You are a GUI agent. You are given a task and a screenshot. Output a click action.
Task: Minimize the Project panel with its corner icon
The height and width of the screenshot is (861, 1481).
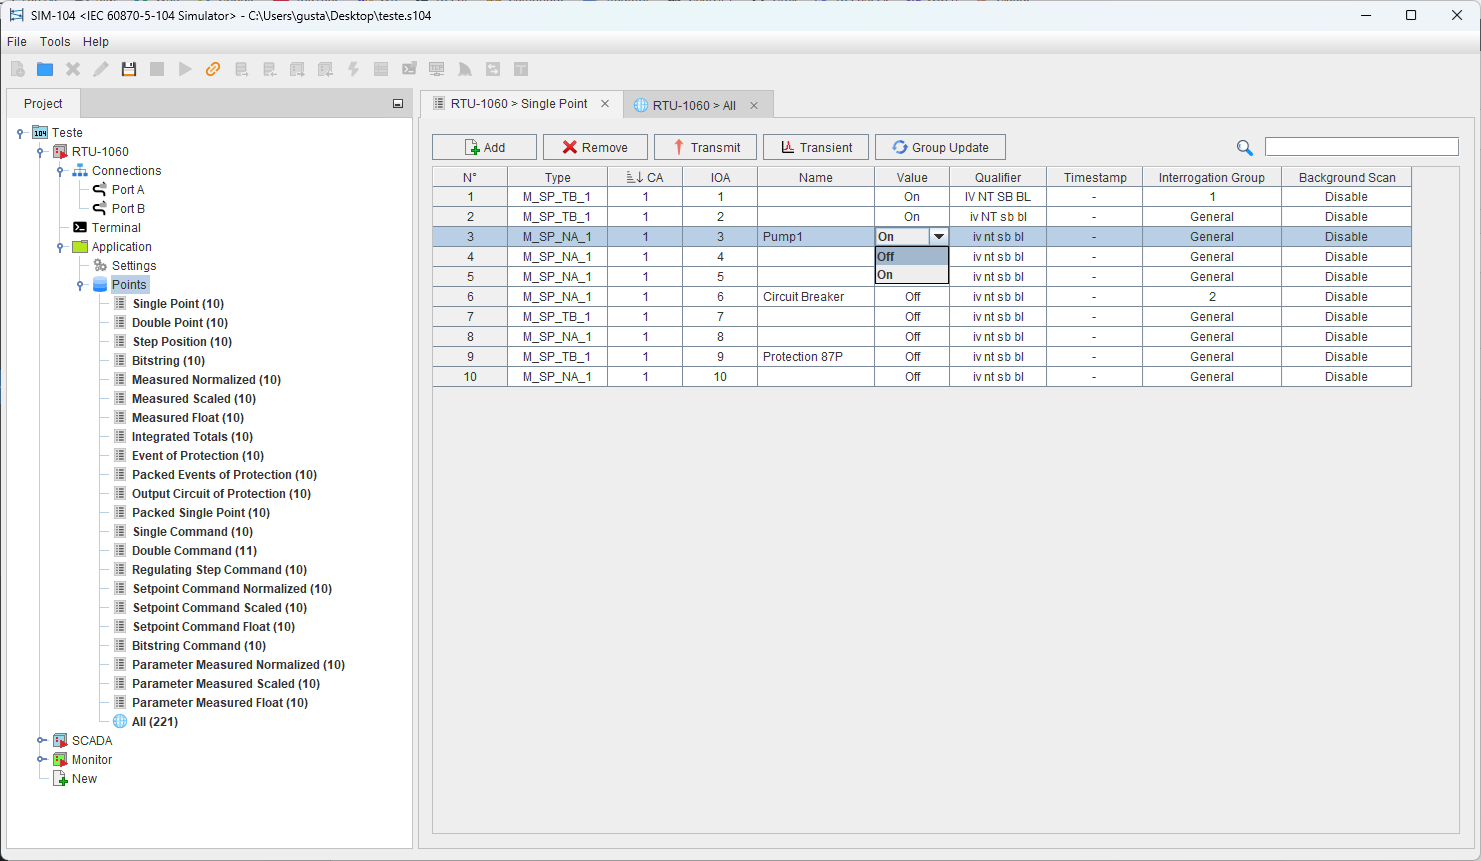[397, 104]
